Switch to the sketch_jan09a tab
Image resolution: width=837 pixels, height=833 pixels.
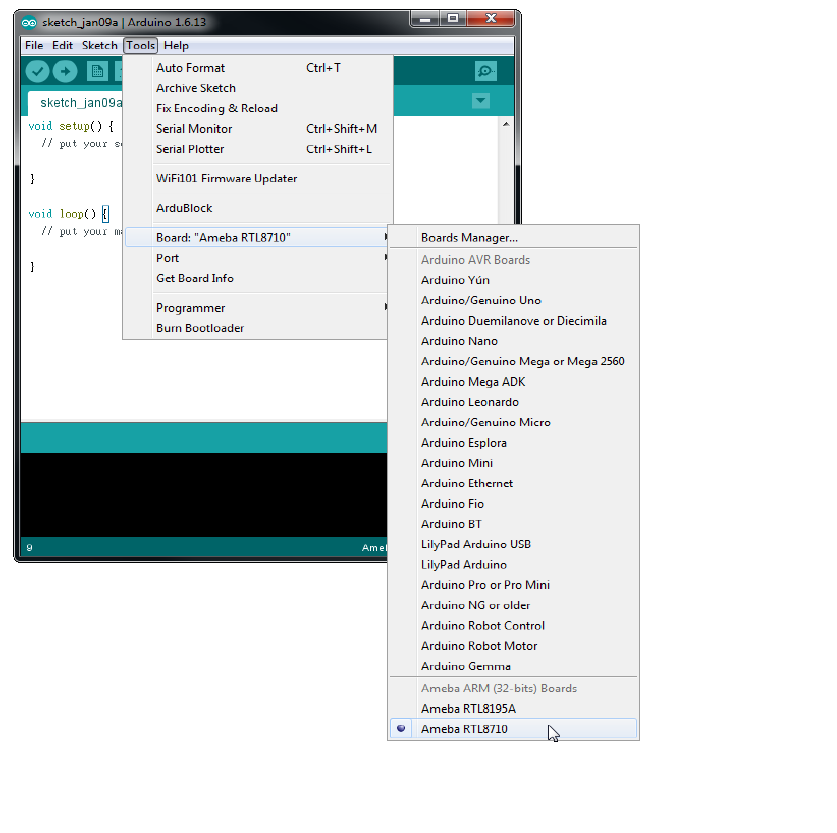click(x=75, y=103)
